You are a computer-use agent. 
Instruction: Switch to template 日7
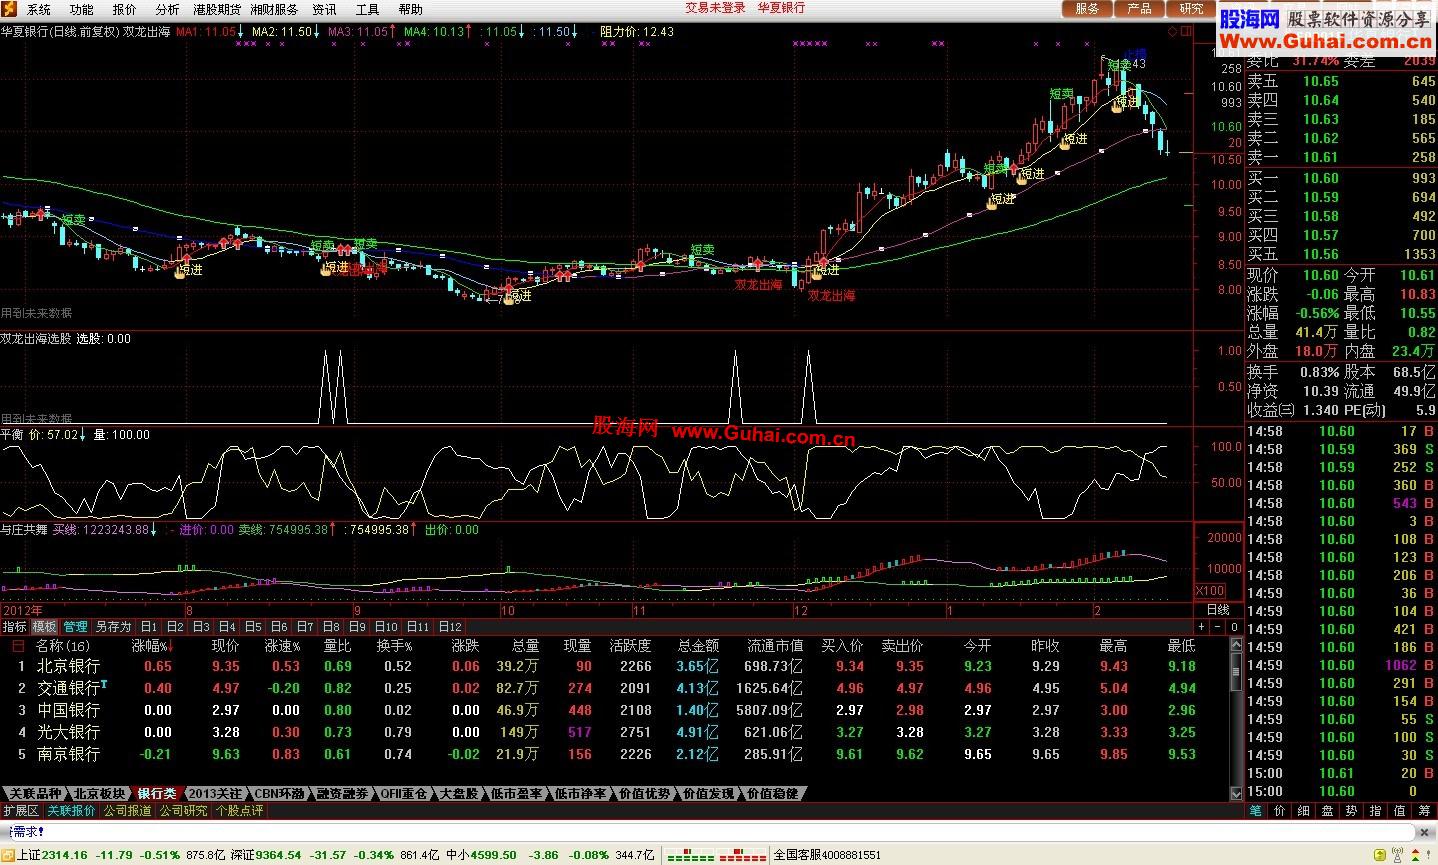[x=305, y=627]
